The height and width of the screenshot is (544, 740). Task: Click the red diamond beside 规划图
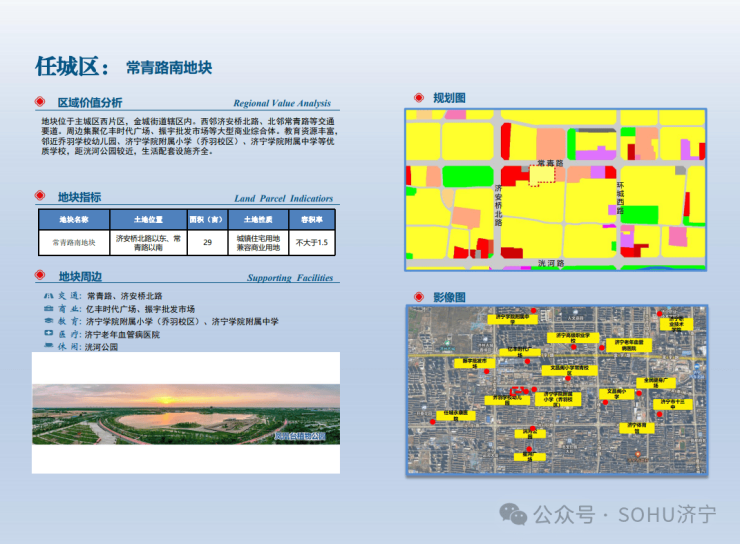click(419, 98)
